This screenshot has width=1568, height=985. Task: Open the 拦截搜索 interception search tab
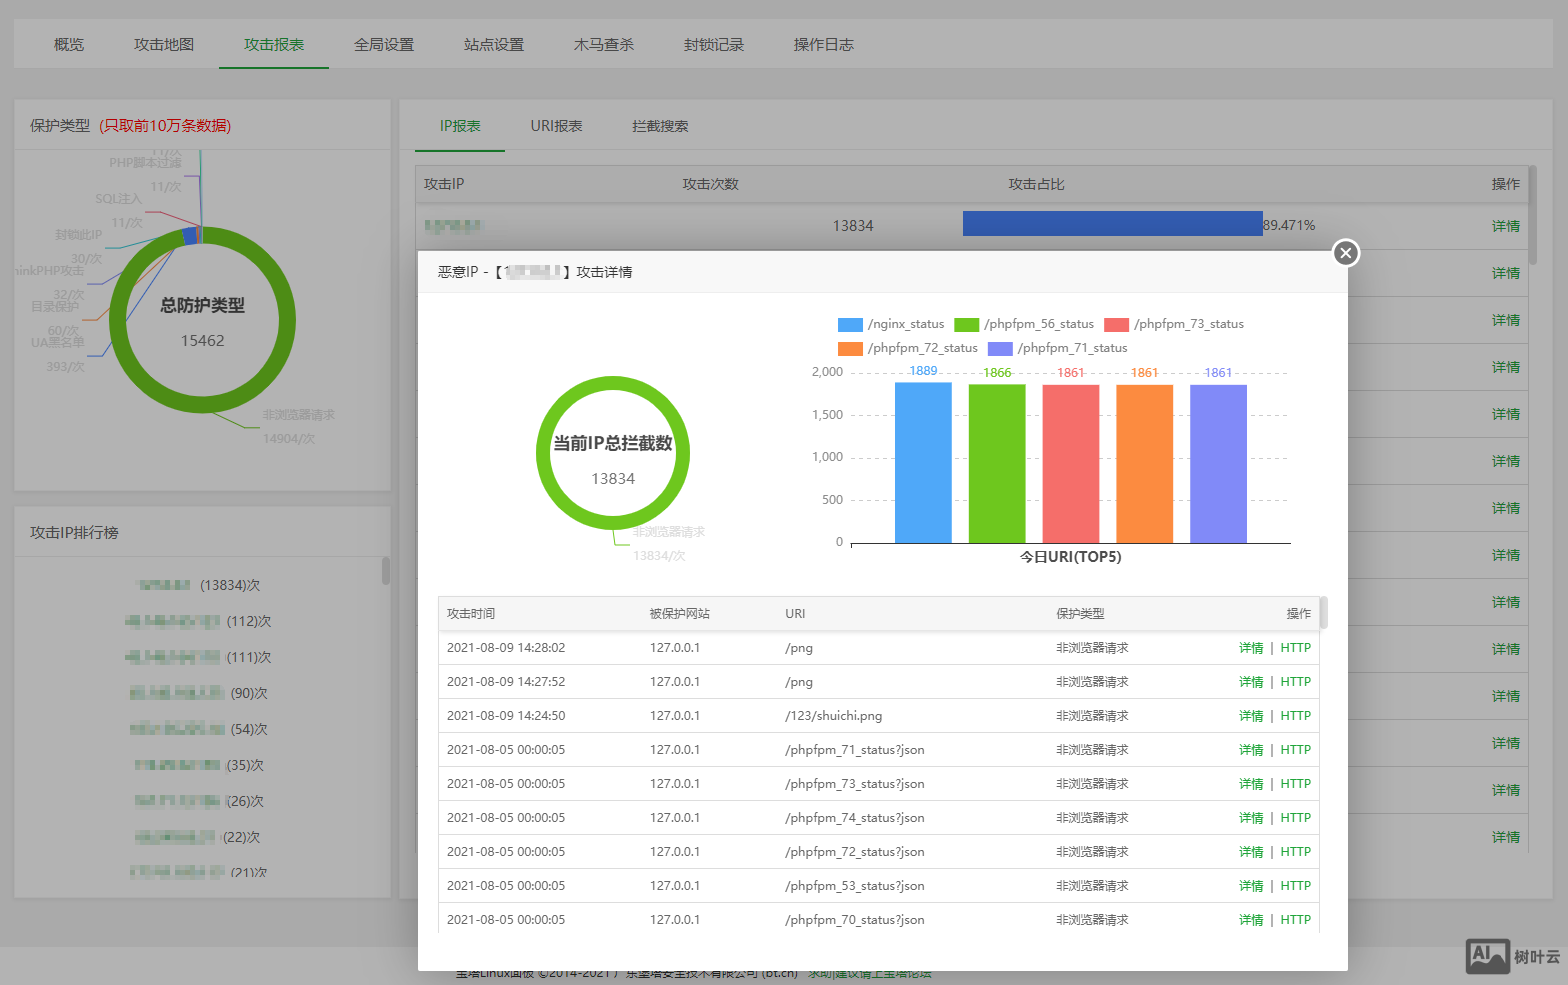pos(660,126)
